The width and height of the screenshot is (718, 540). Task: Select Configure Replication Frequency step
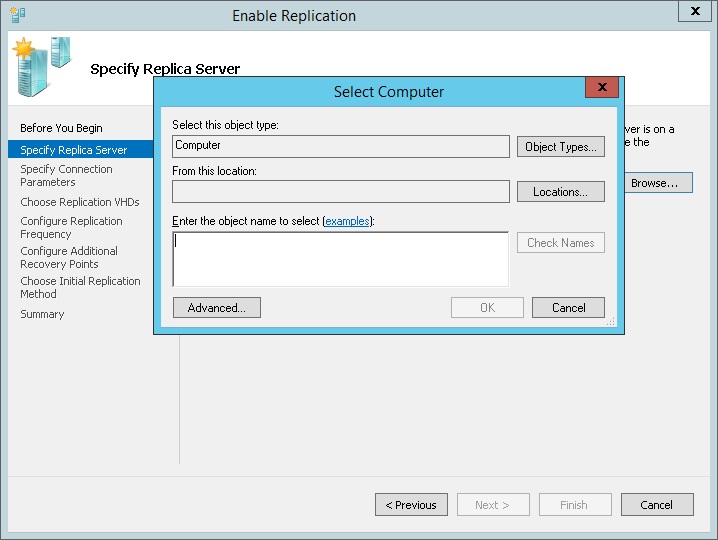pos(71,227)
